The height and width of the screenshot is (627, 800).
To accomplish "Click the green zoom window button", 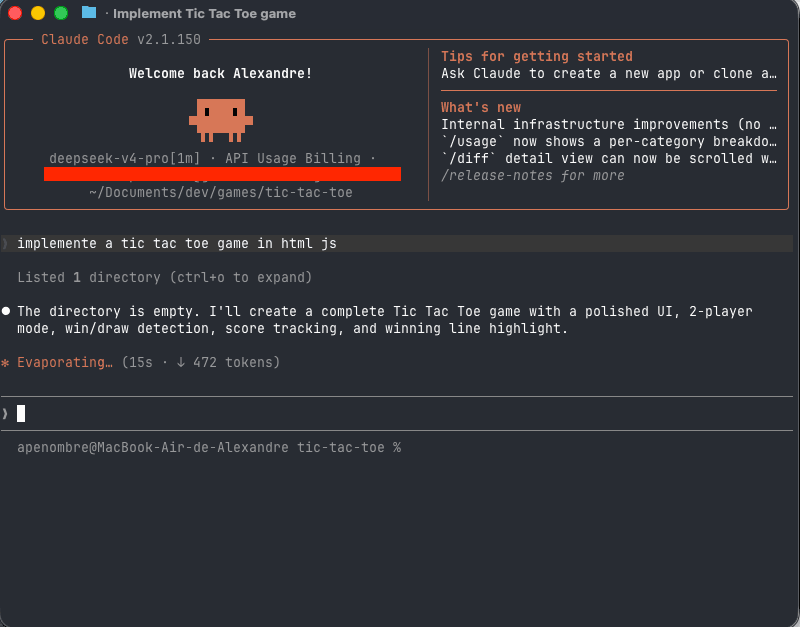I will 61,13.
